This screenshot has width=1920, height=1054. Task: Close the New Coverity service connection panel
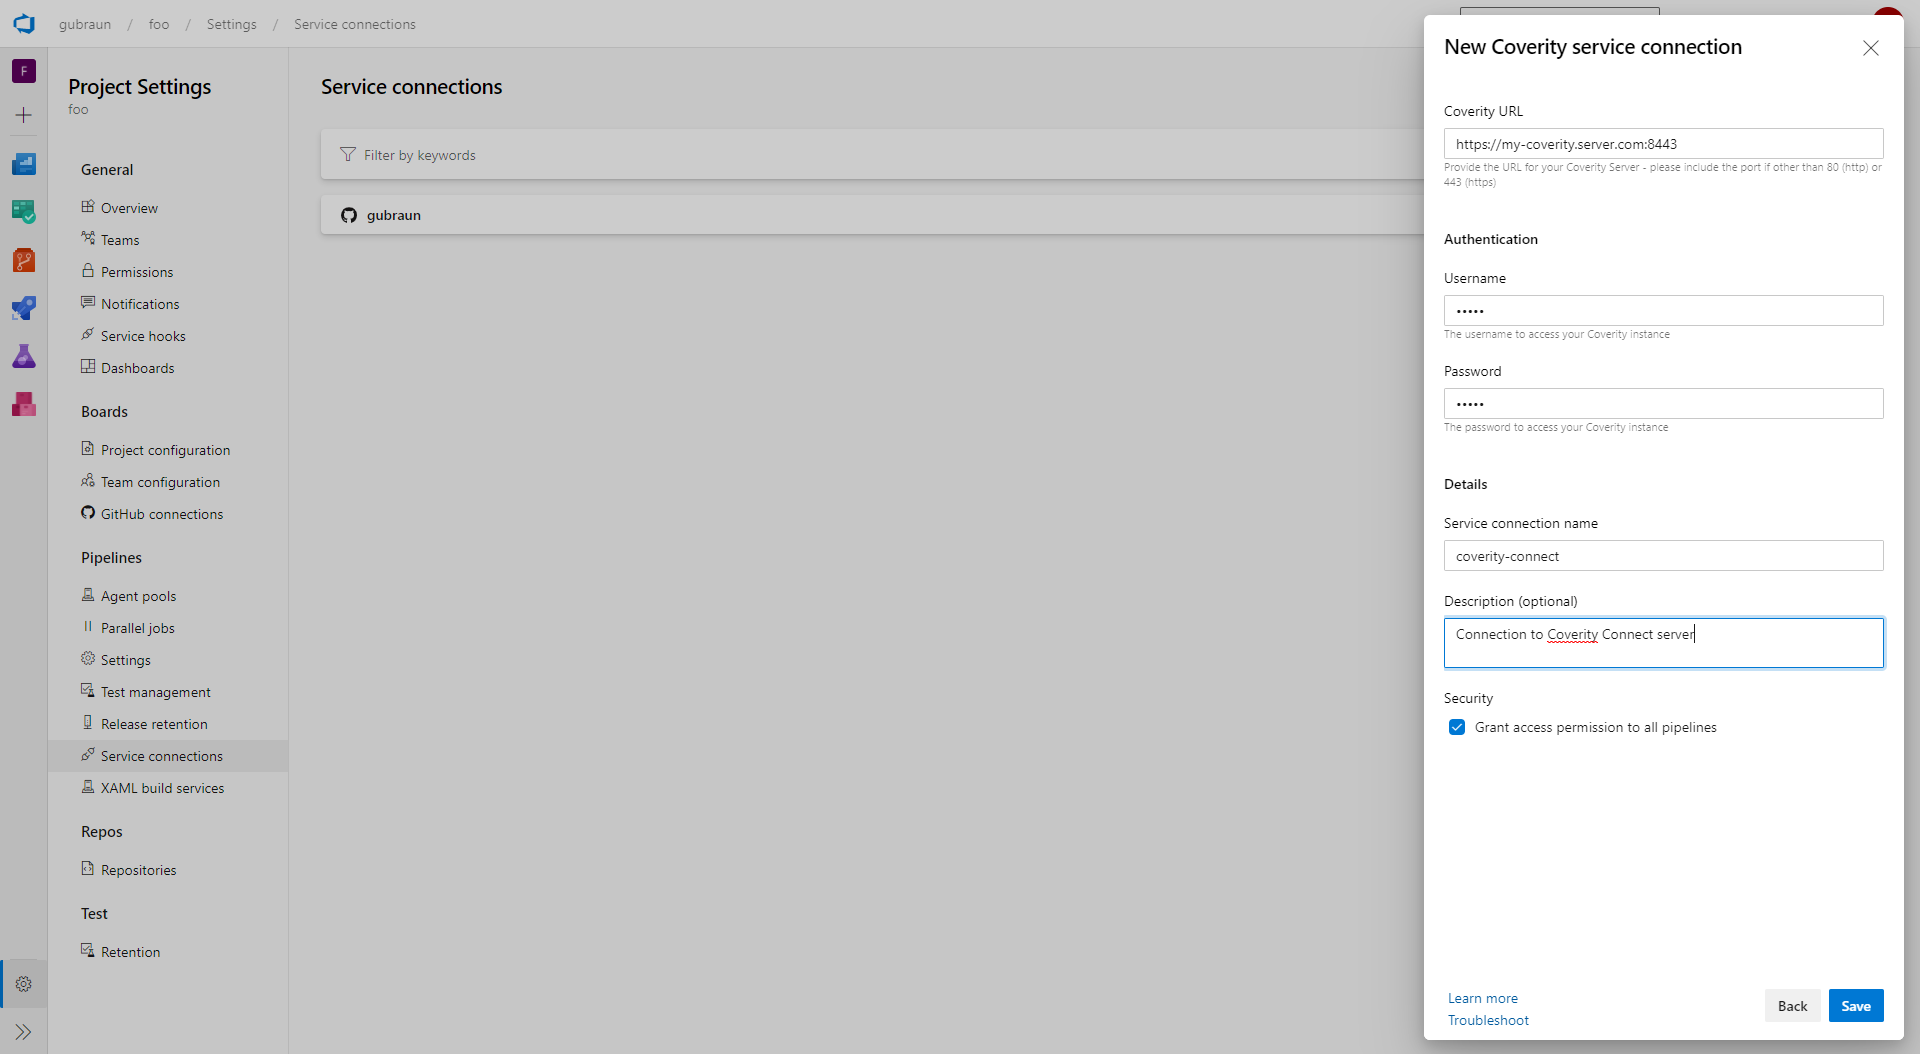[1870, 48]
